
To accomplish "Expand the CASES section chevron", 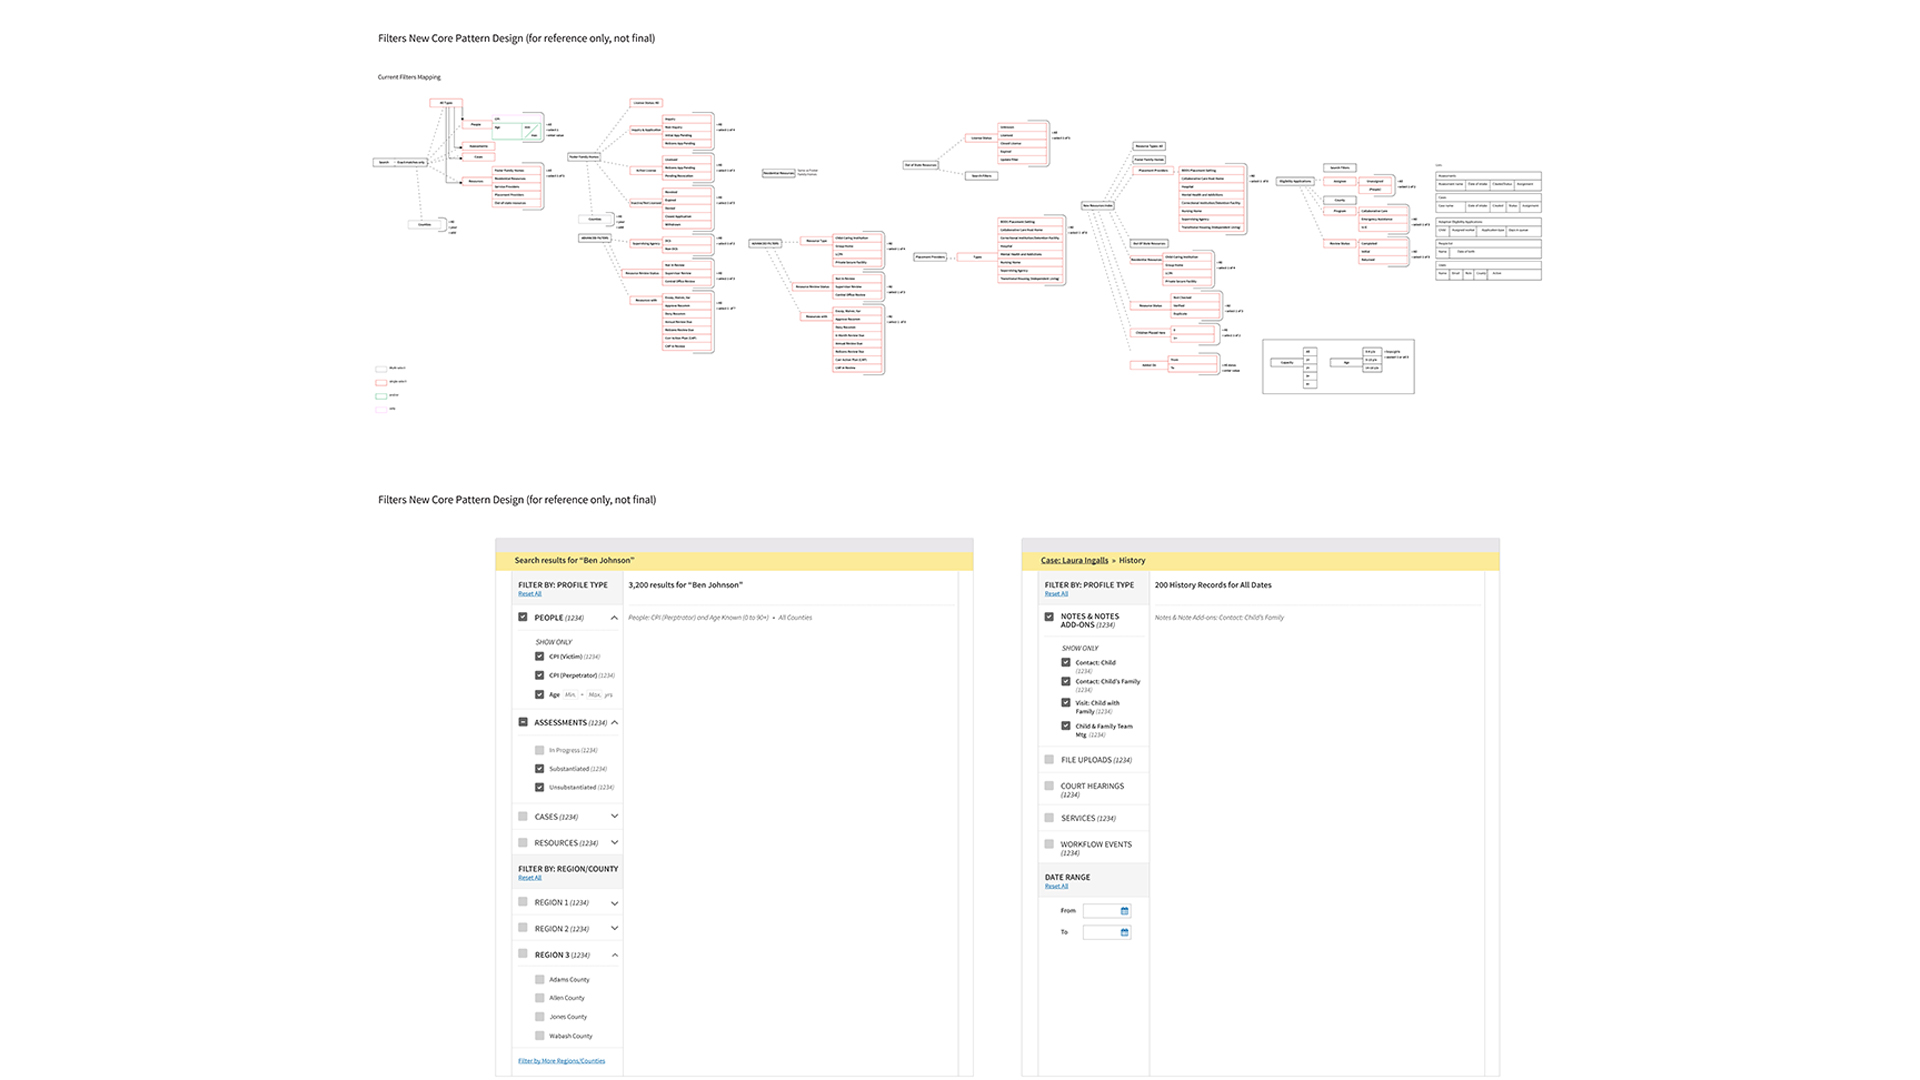I will pyautogui.click(x=614, y=816).
